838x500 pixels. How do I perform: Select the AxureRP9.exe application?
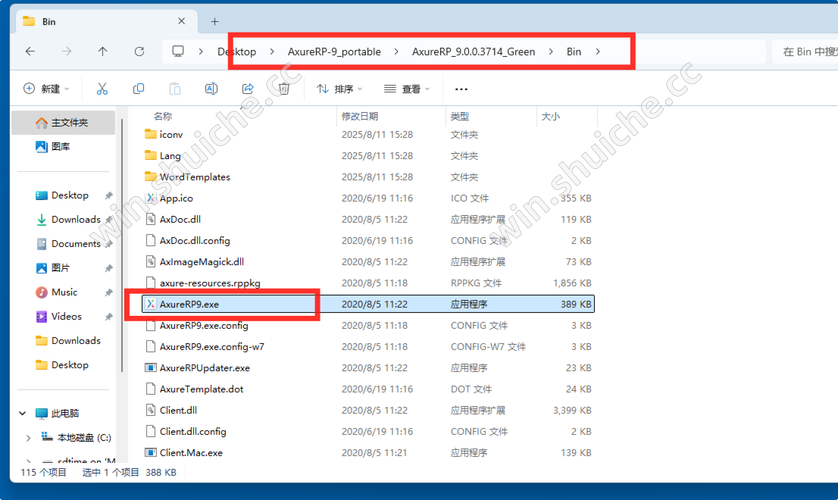pyautogui.click(x=368, y=304)
